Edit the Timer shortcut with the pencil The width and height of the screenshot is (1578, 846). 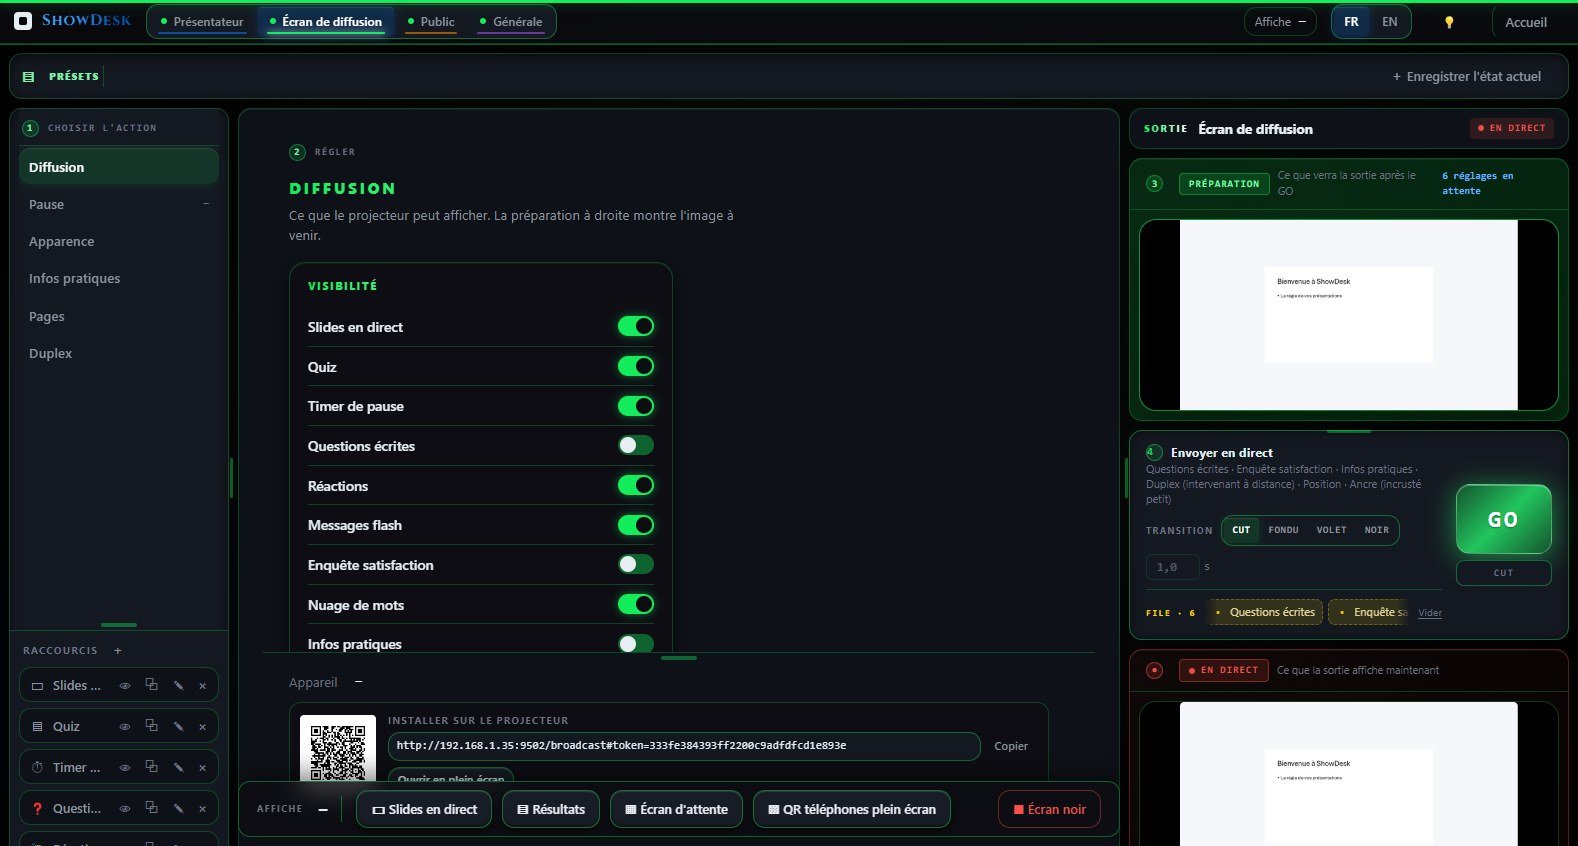178,767
